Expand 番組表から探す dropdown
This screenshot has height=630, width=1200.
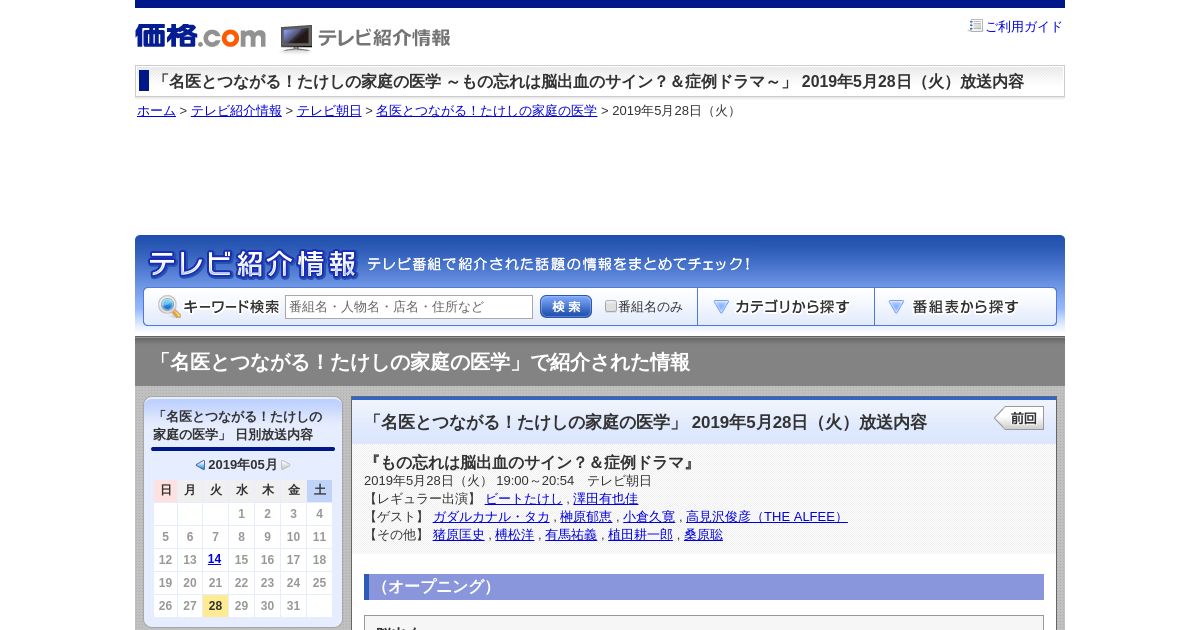tap(965, 307)
